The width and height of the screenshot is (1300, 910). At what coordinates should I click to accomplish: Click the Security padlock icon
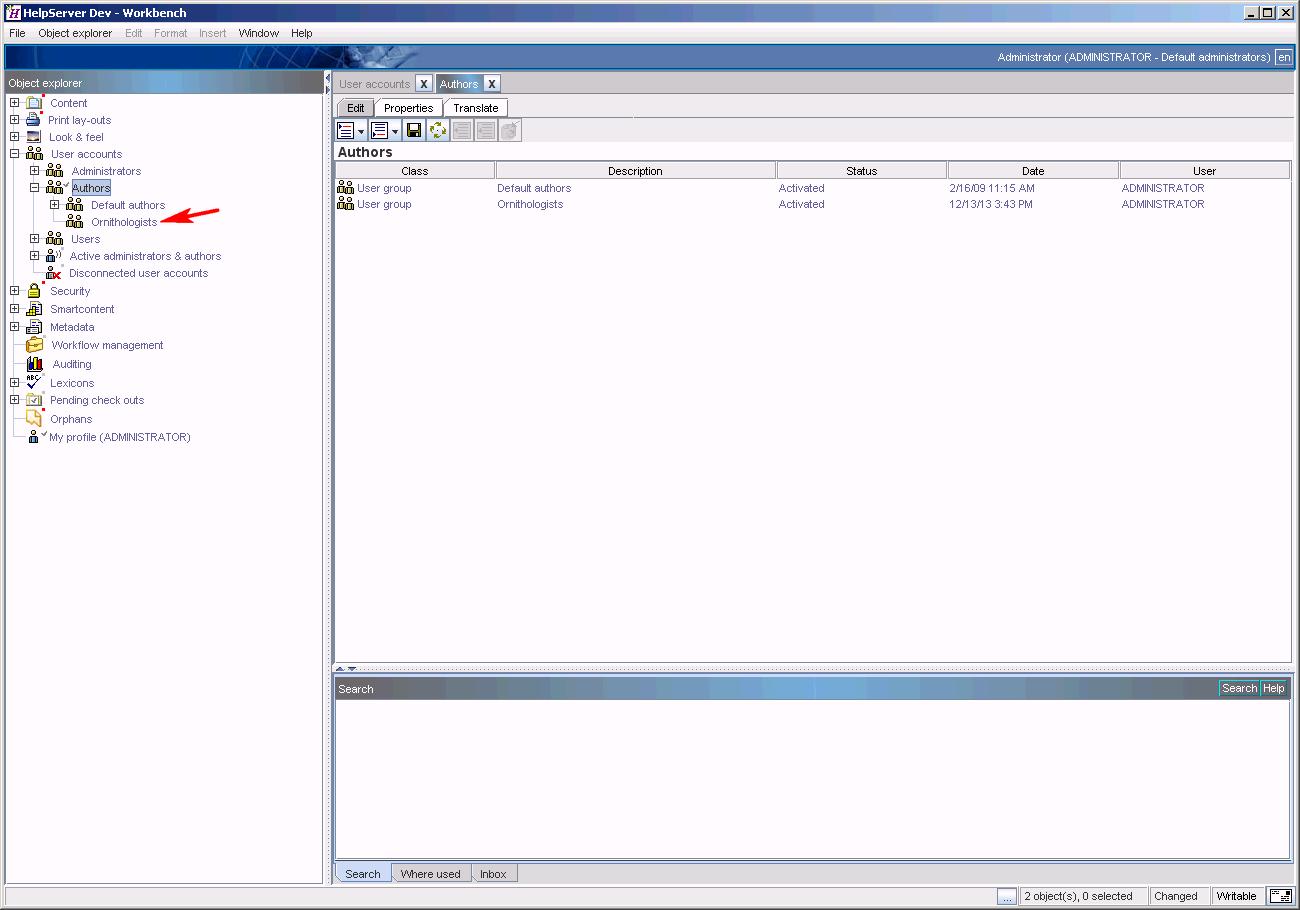[x=34, y=290]
